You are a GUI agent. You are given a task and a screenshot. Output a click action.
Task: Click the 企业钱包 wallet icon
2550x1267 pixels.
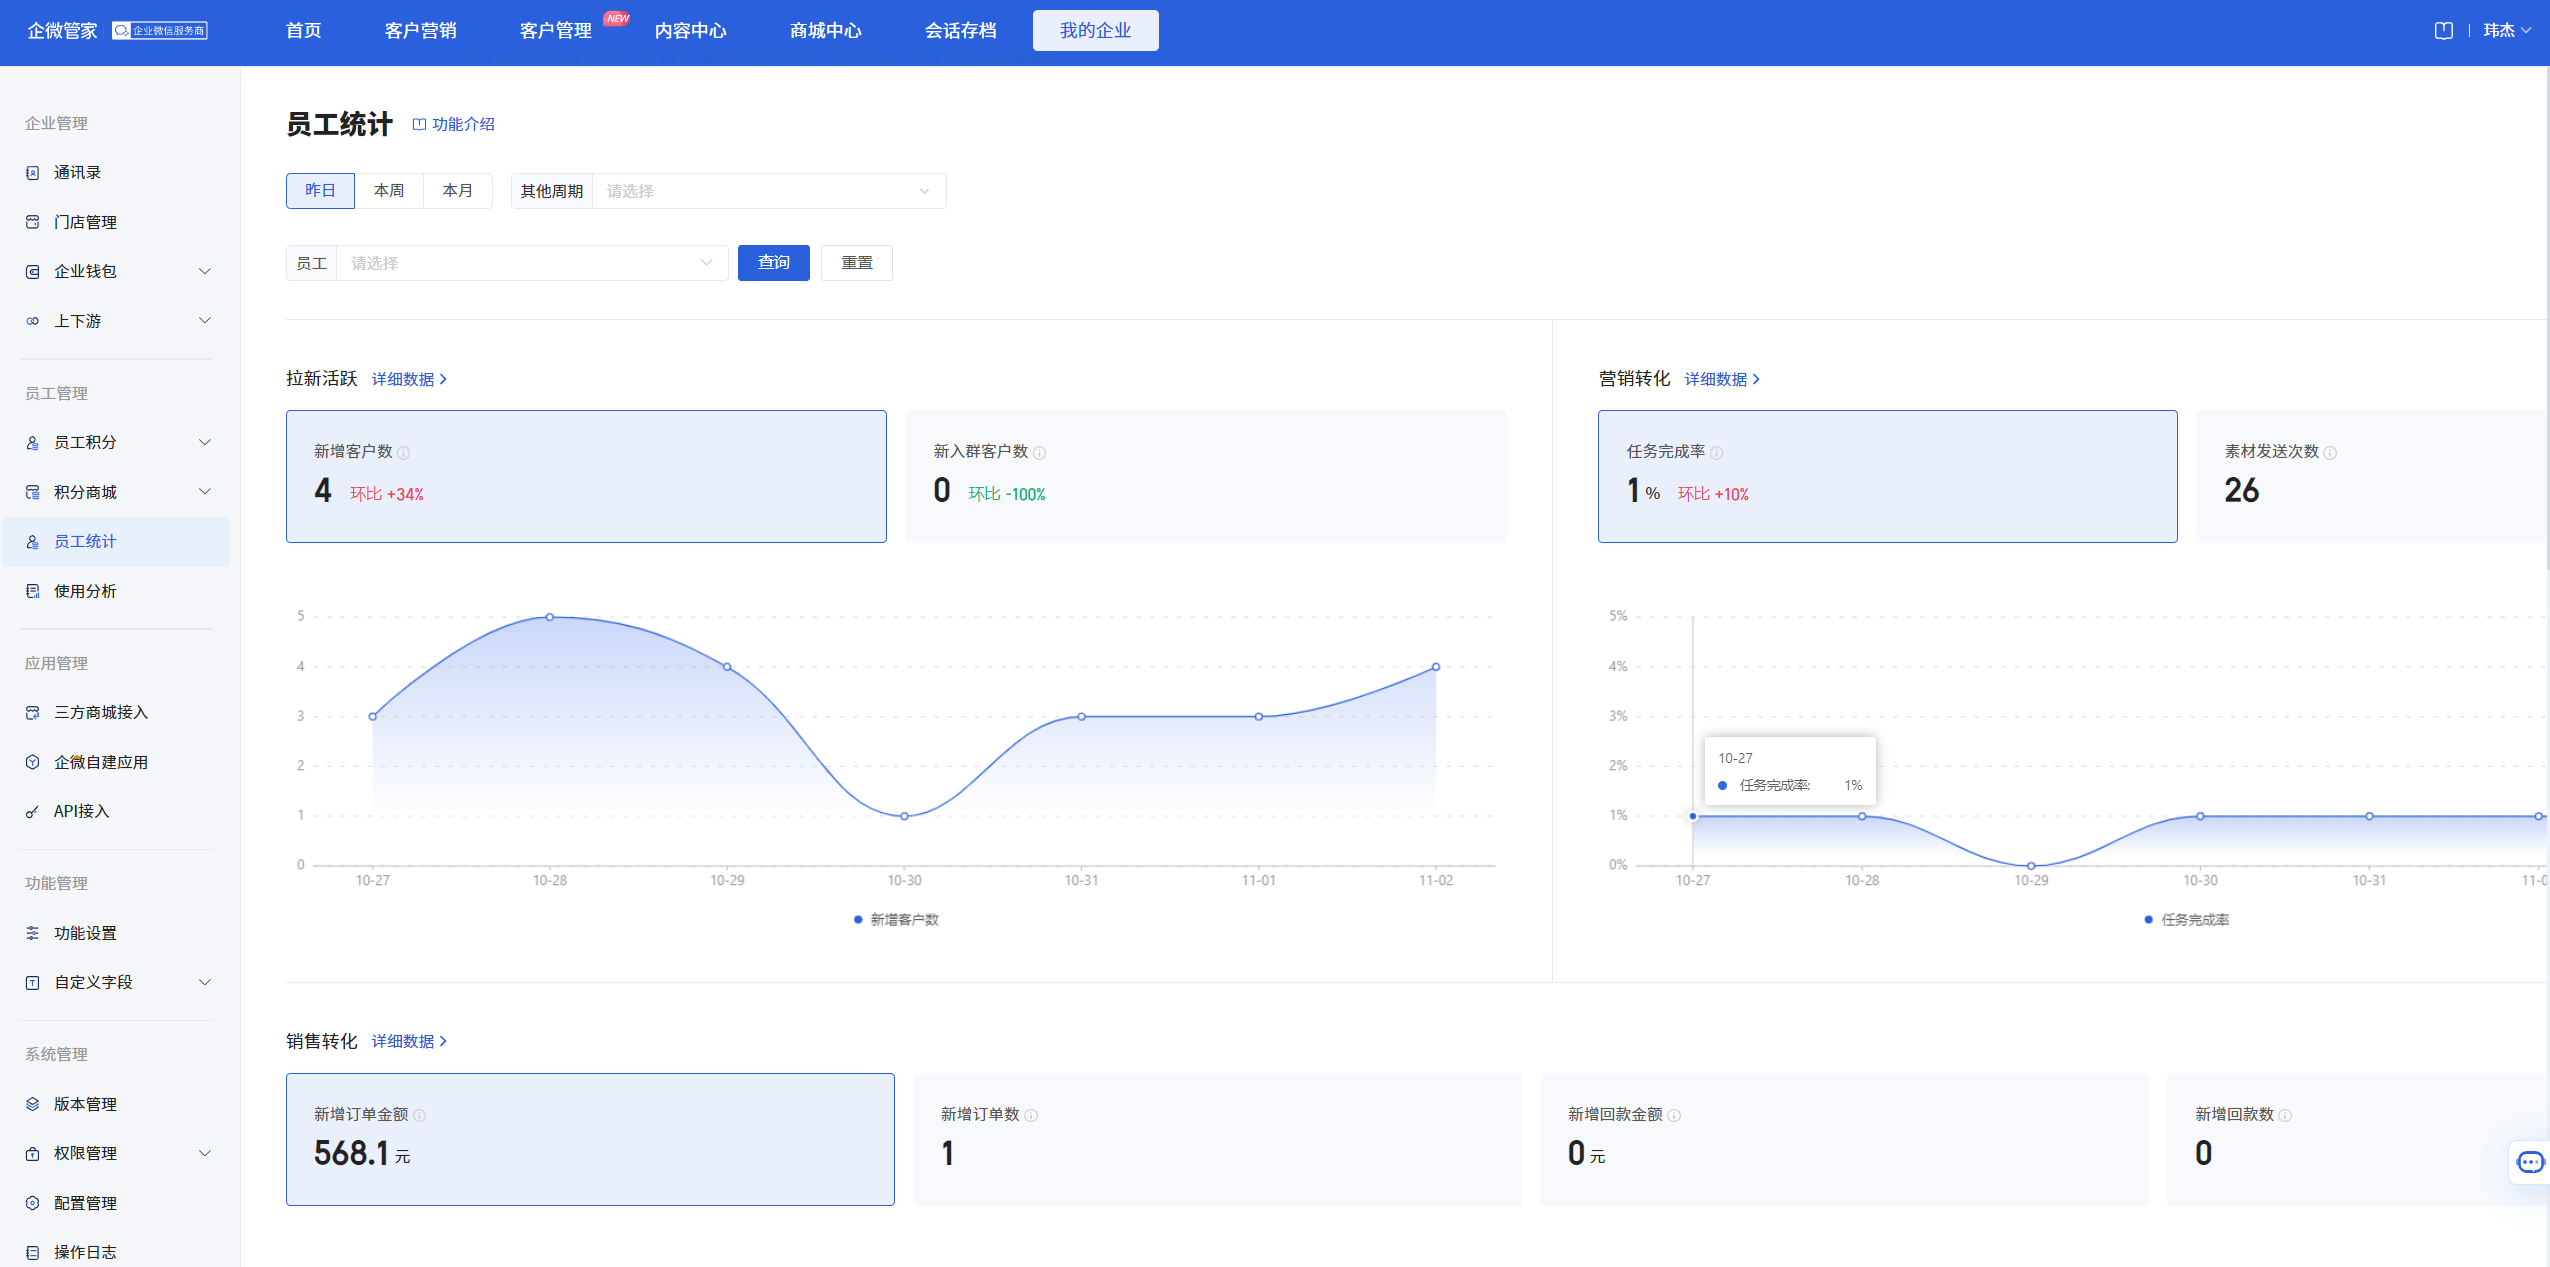click(x=32, y=272)
